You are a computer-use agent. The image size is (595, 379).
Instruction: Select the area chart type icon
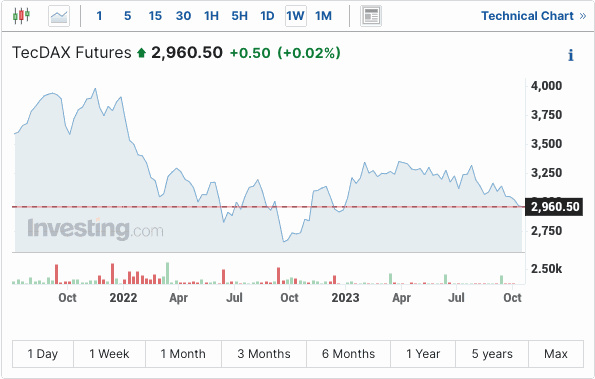coord(59,16)
